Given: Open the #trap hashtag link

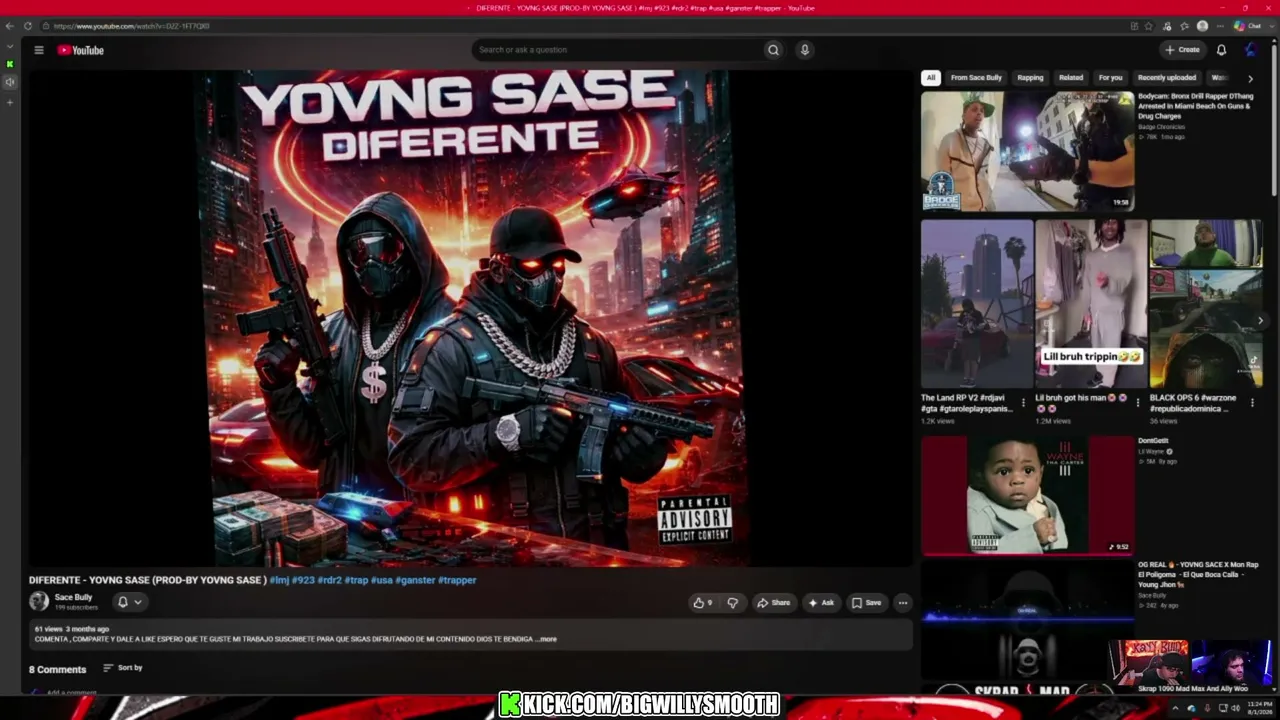Looking at the screenshot, I should pyautogui.click(x=356, y=580).
